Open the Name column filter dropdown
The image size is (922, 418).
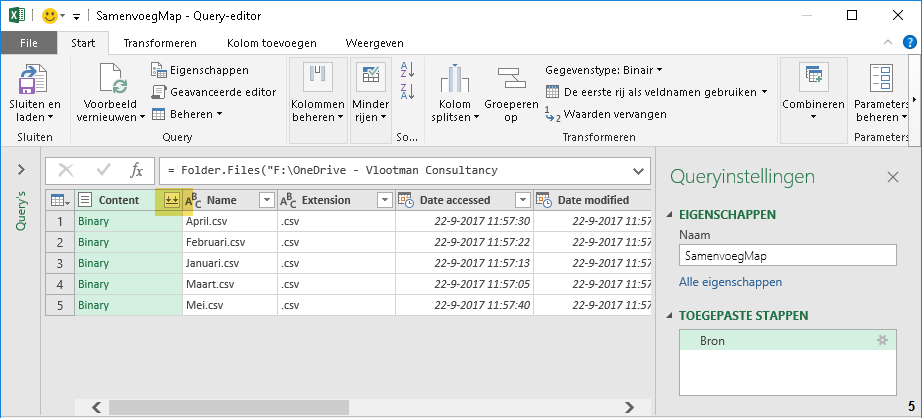266,200
